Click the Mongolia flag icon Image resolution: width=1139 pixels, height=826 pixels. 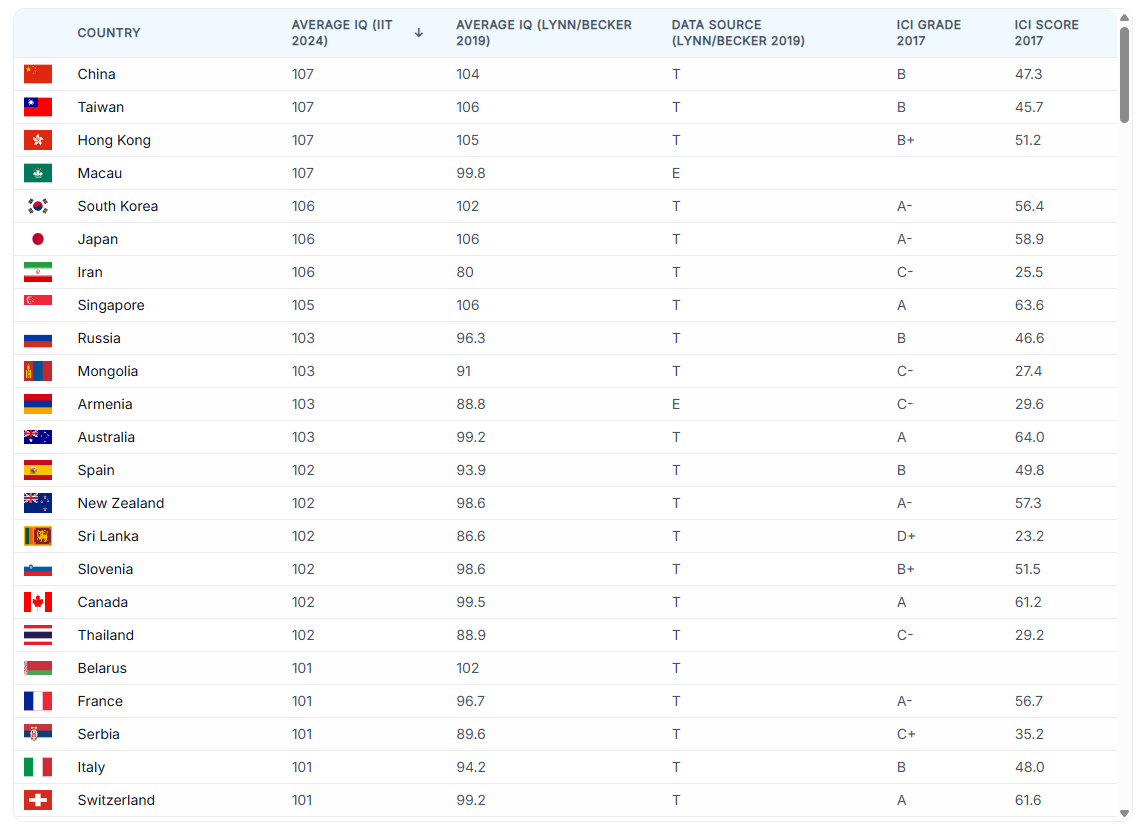(38, 371)
